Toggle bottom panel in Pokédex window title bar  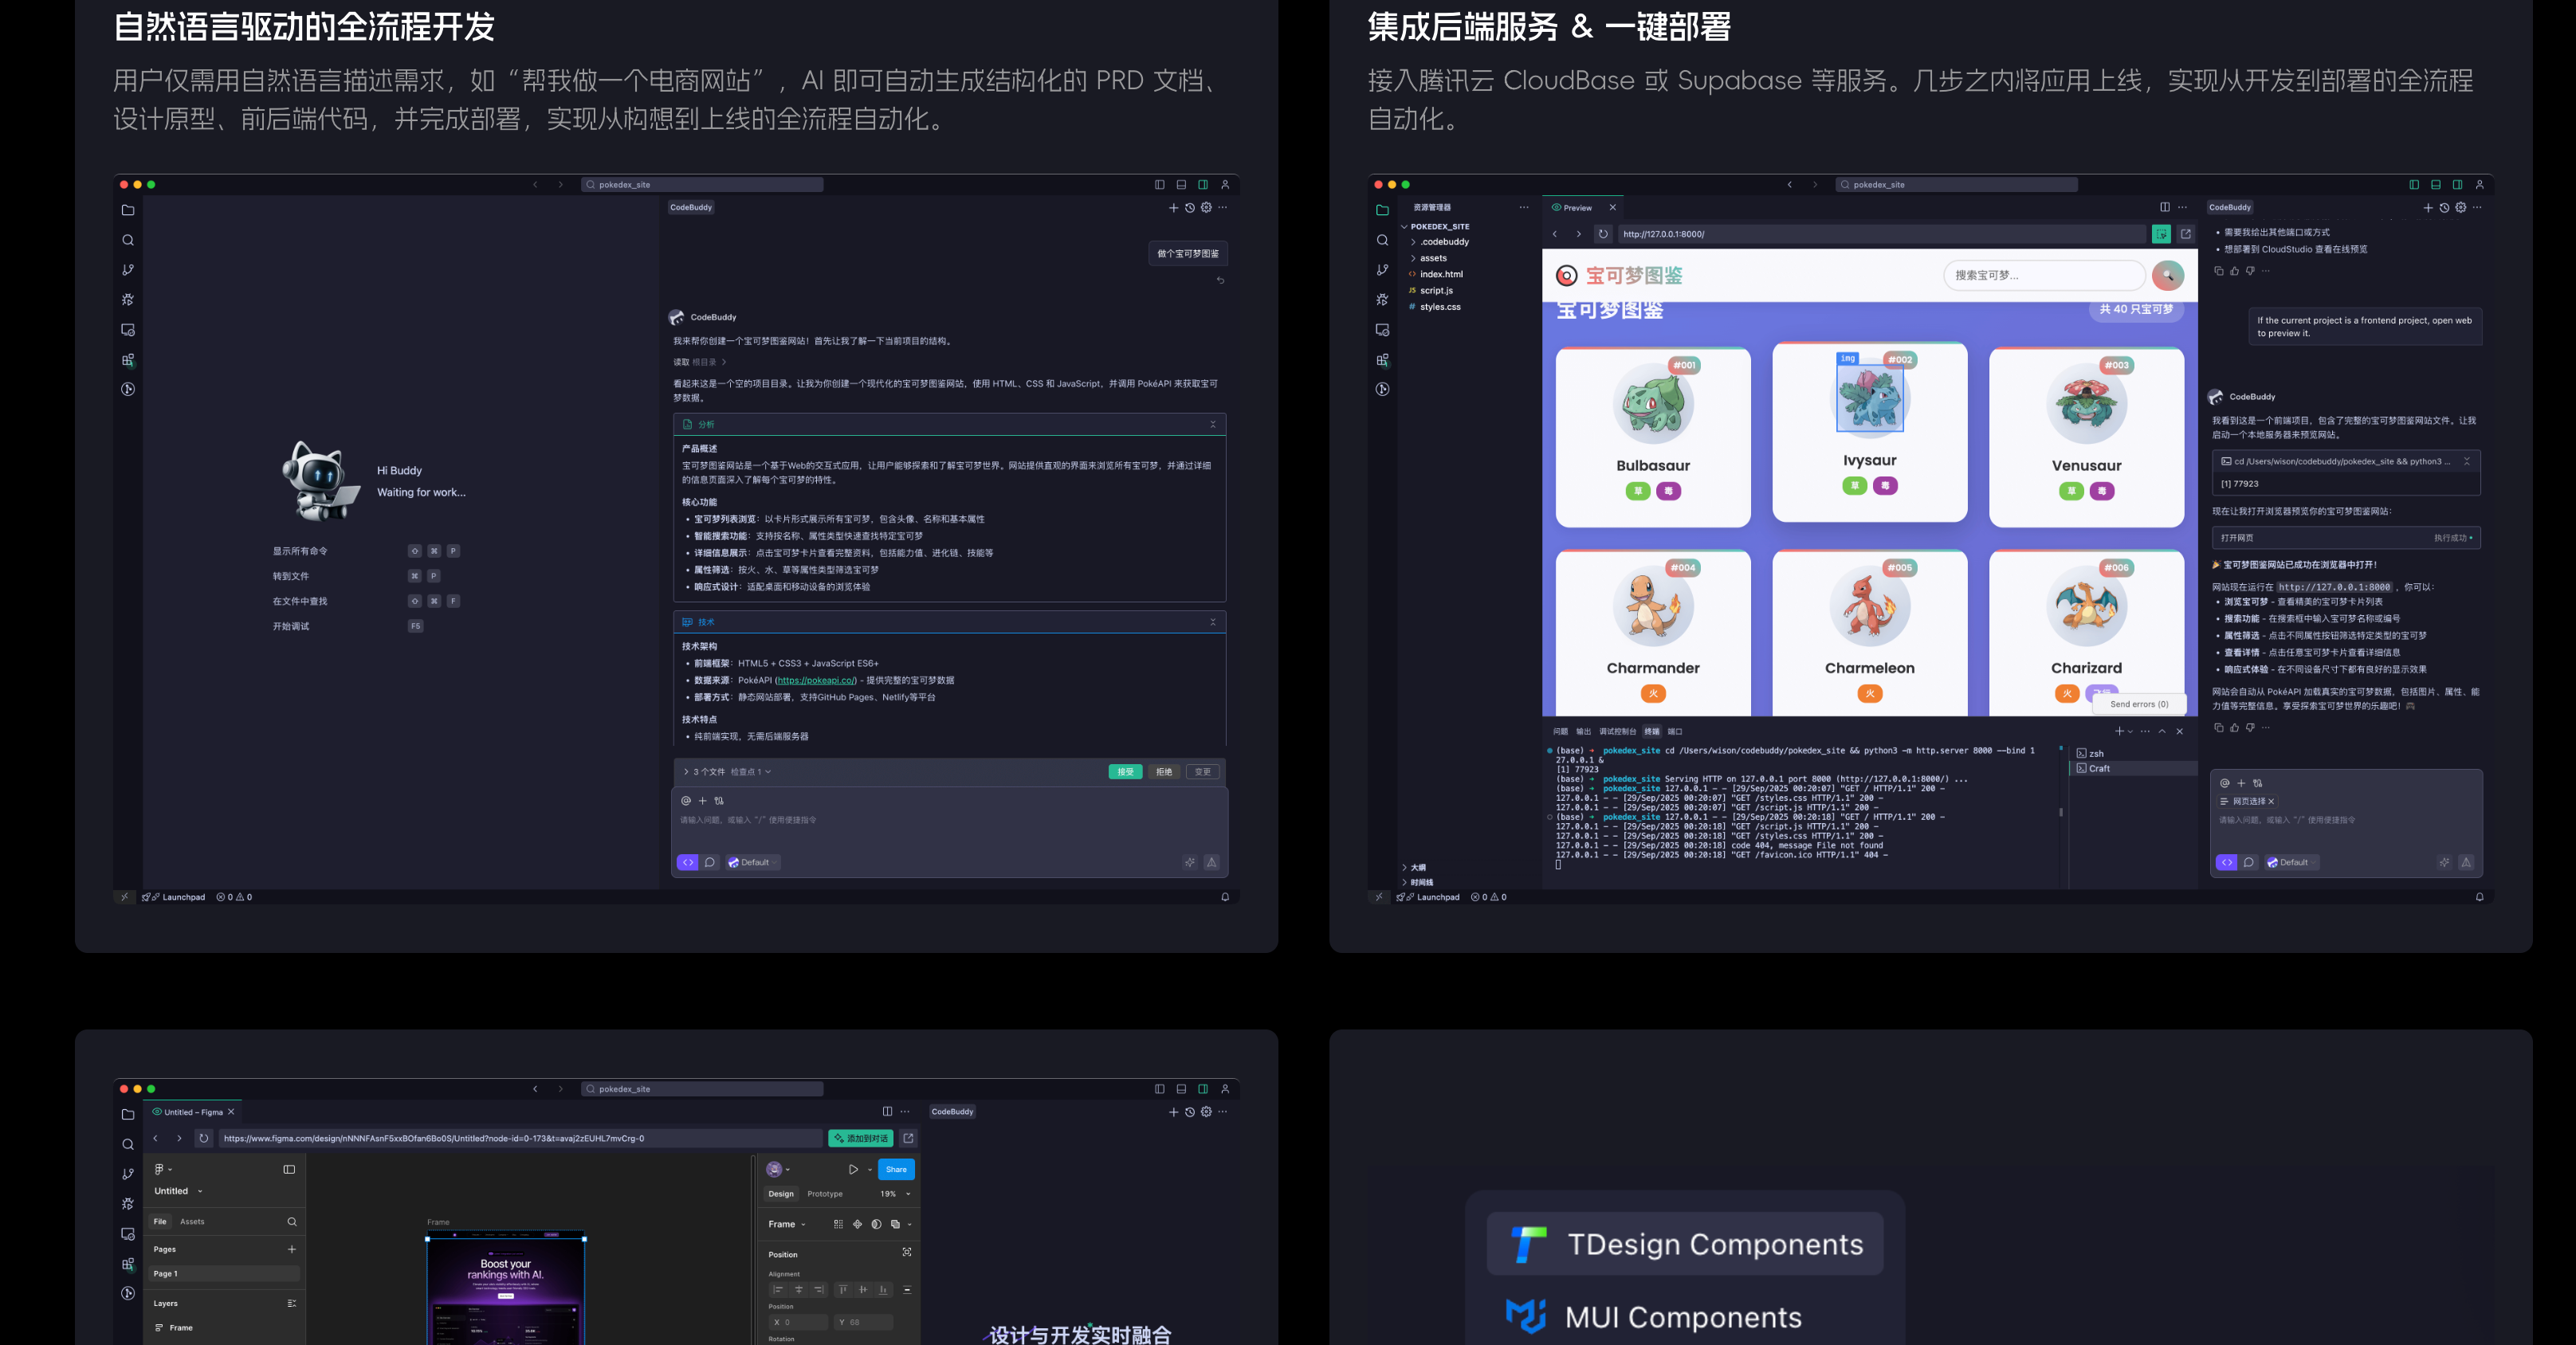point(2436,185)
